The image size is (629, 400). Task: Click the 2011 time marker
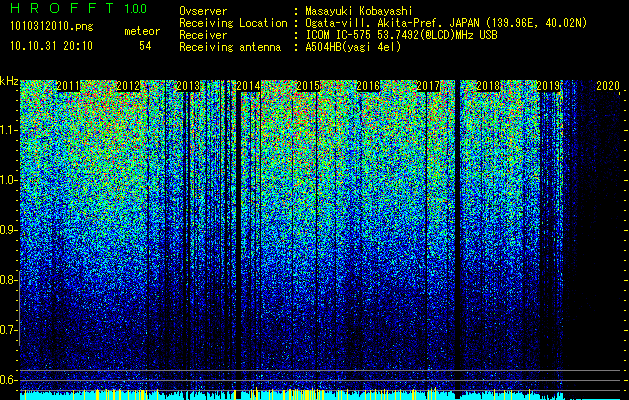(x=68, y=86)
